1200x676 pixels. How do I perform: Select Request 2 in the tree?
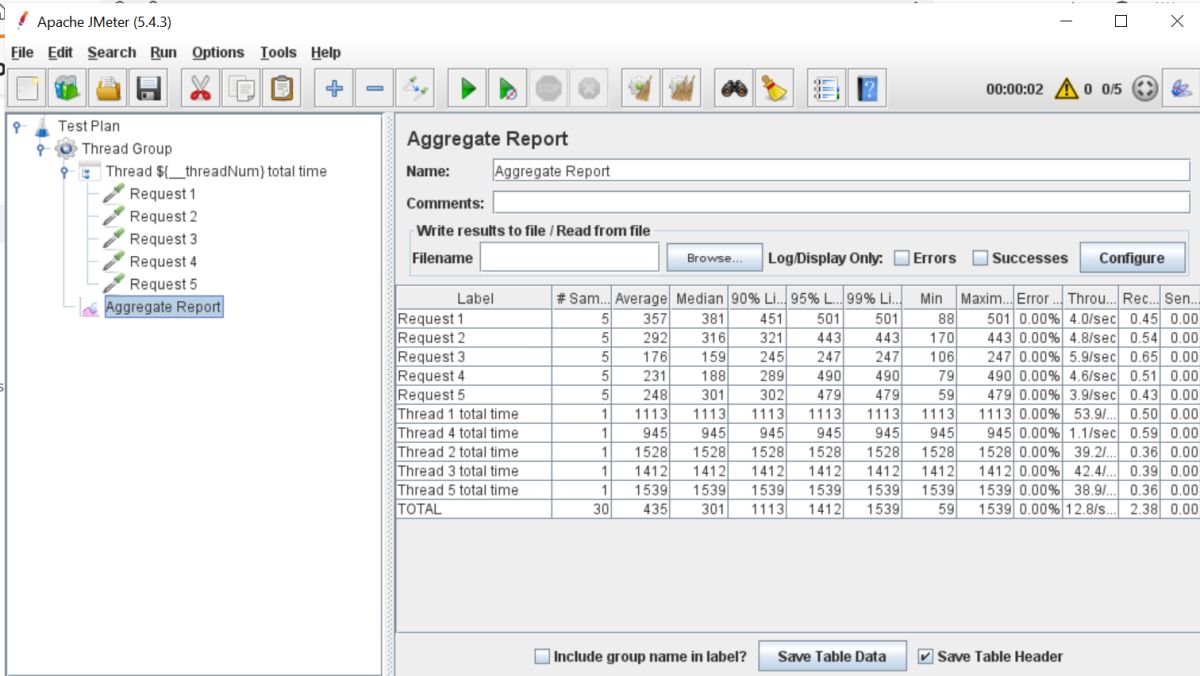(x=163, y=217)
